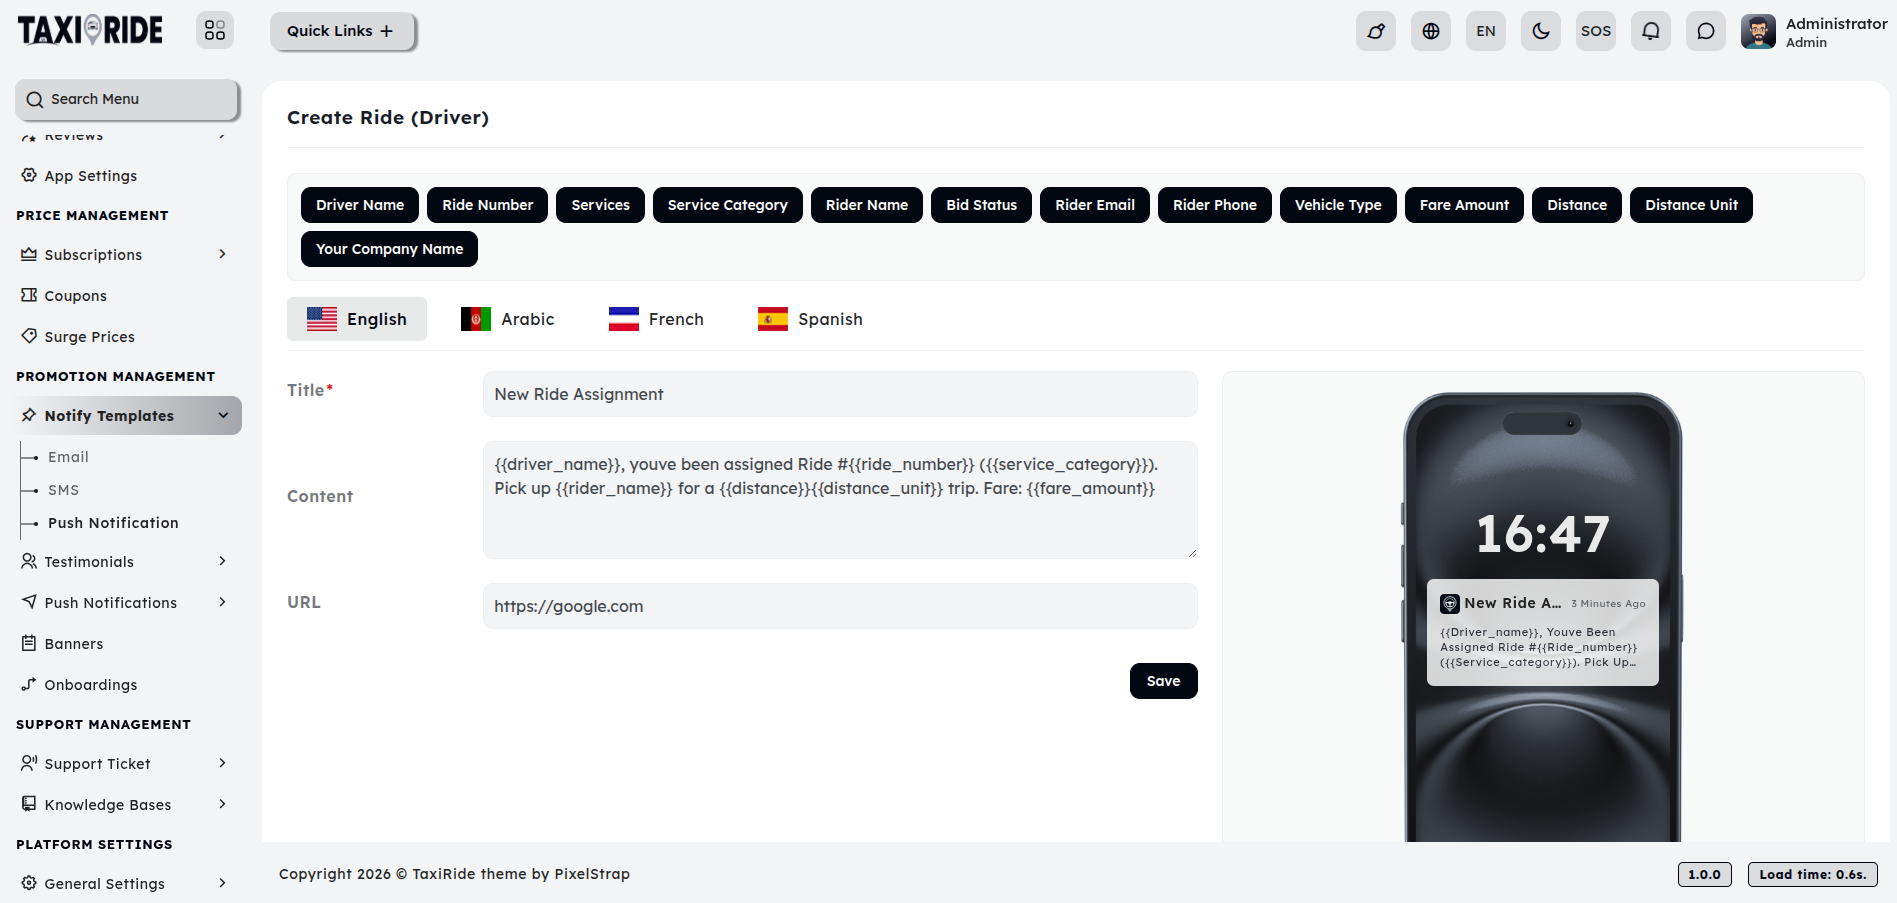Expand the Knowledge Bases menu
This screenshot has width=1897, height=903.
127,804
